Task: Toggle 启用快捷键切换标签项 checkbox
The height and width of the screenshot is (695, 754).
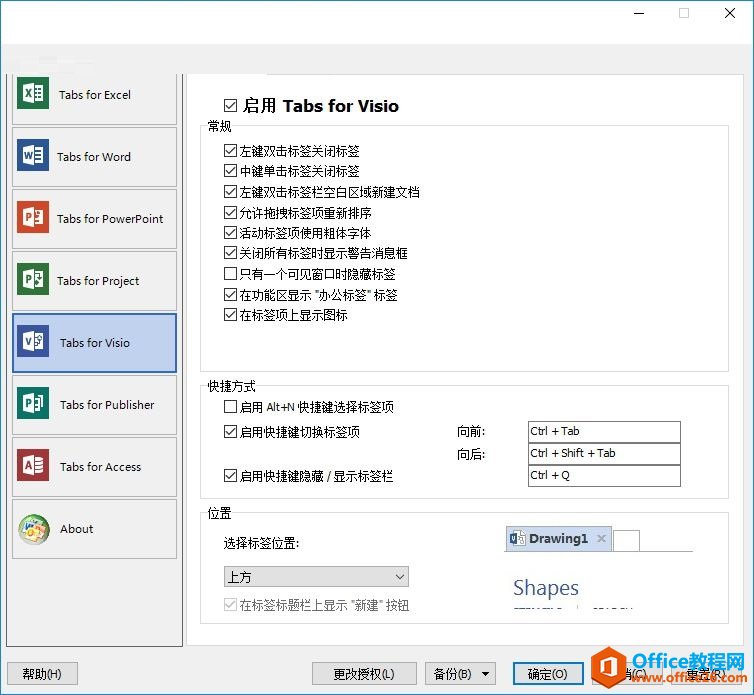Action: (x=230, y=432)
